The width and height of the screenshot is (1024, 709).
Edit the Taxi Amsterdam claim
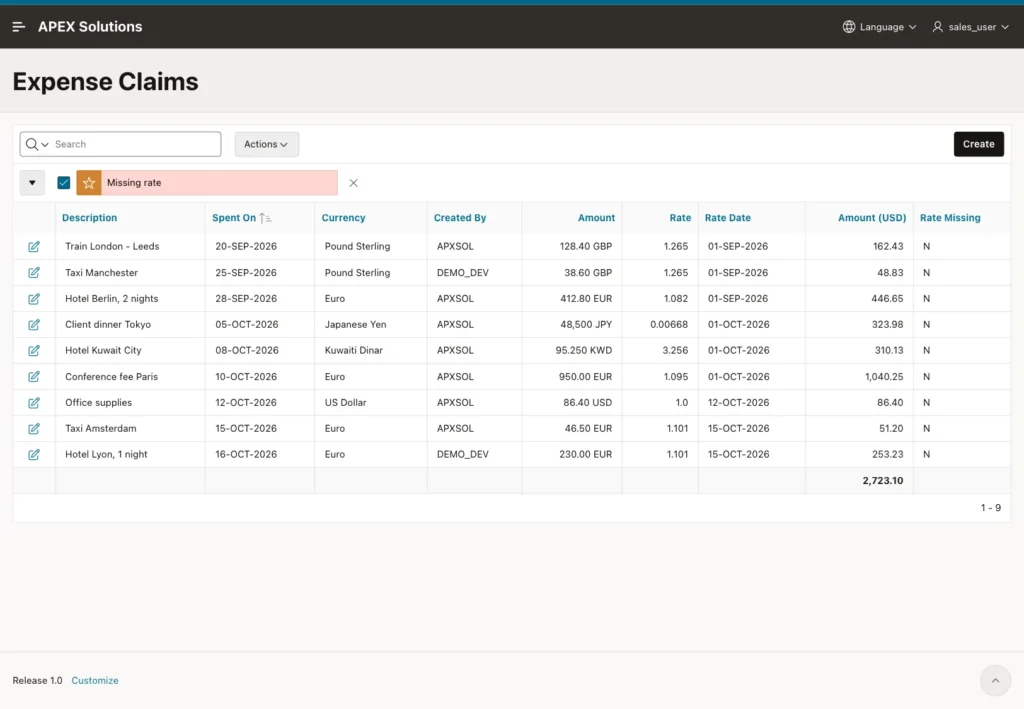[x=34, y=429]
